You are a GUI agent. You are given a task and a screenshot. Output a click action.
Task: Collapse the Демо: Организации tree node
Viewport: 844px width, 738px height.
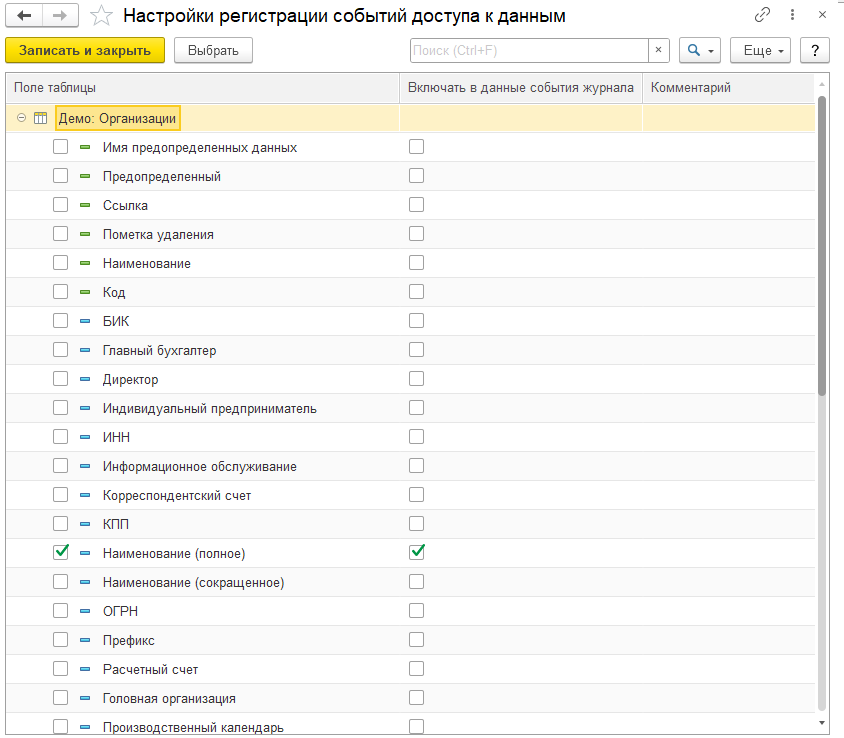[x=22, y=118]
